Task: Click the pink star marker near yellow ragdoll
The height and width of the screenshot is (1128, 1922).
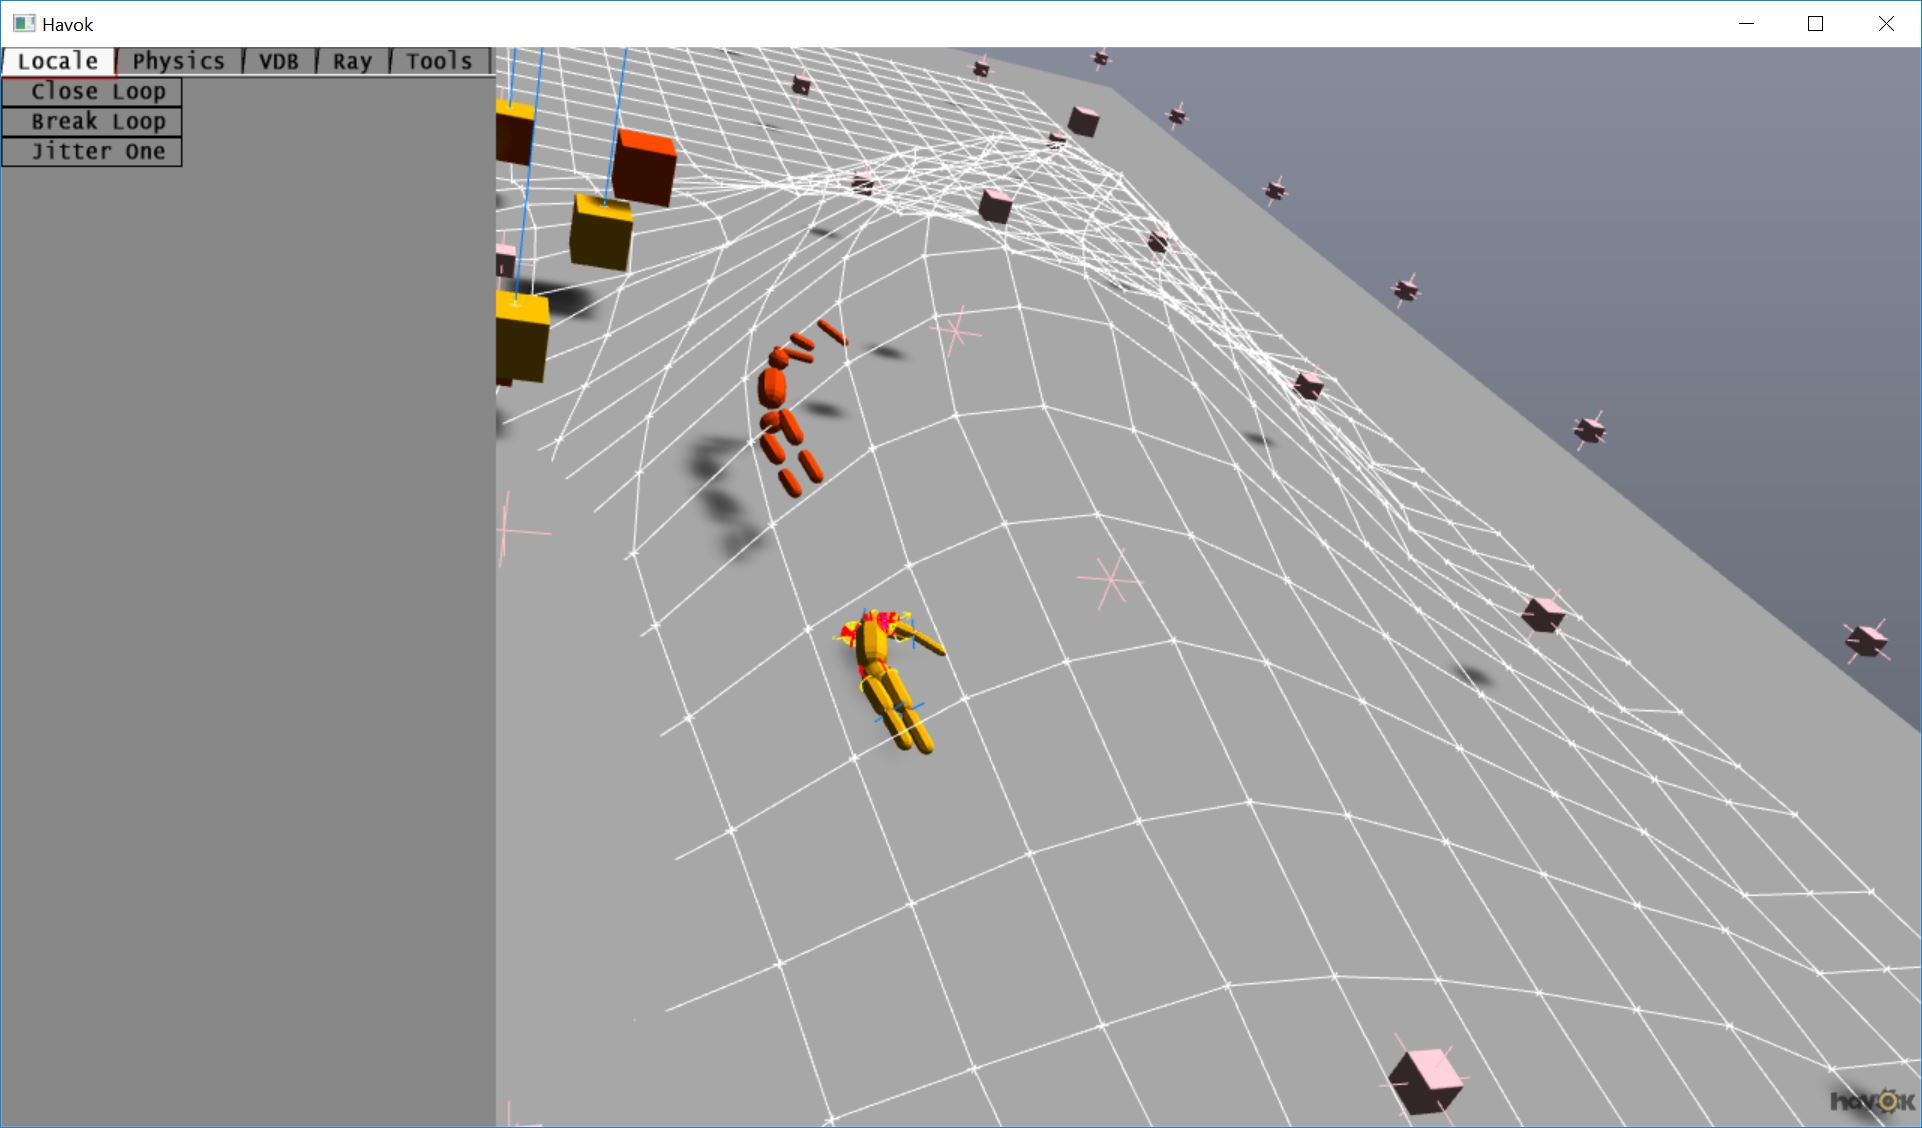Action: (x=1109, y=579)
